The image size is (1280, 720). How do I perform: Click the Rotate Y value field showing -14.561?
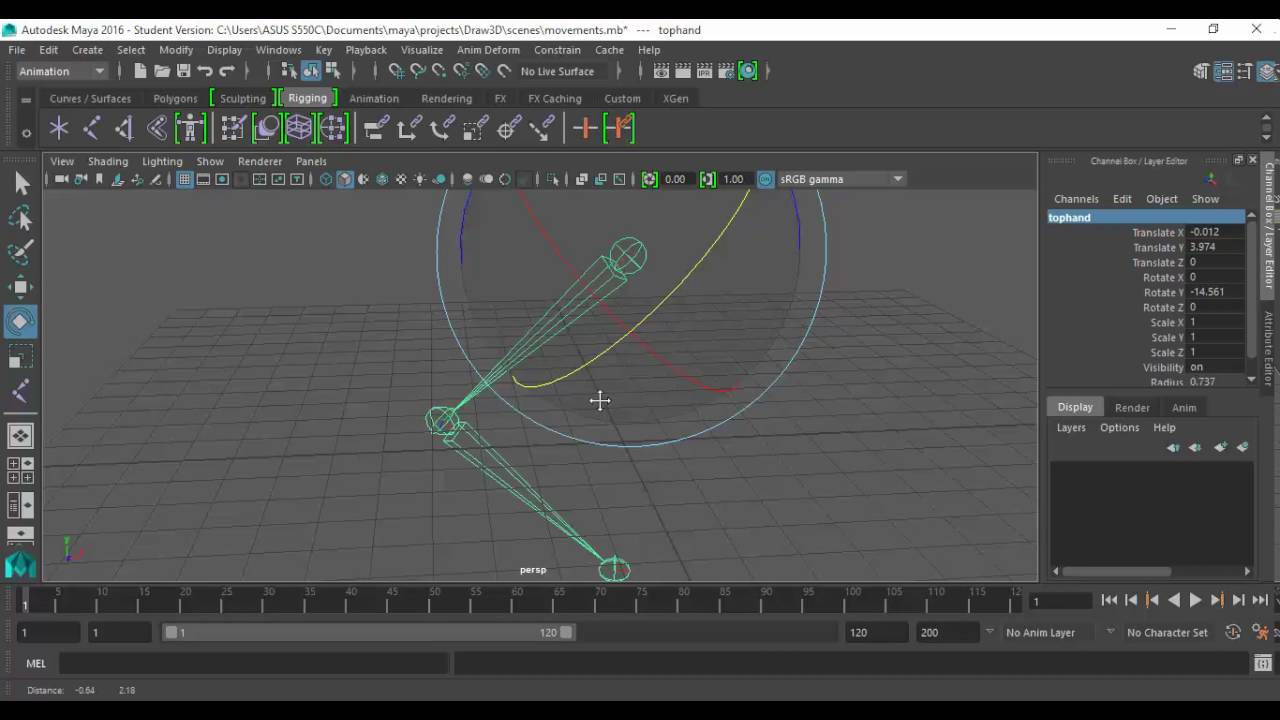click(1216, 292)
